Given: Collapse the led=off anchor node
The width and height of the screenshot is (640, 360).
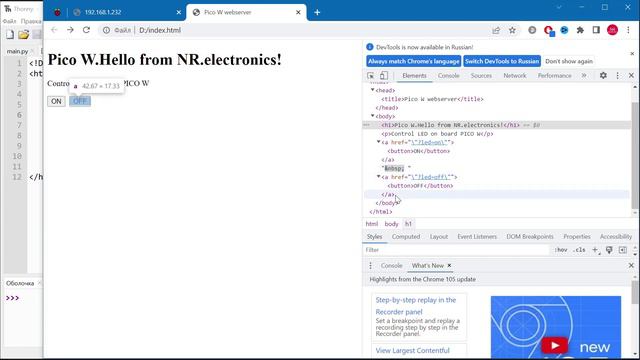Looking at the screenshot, I should (378, 177).
